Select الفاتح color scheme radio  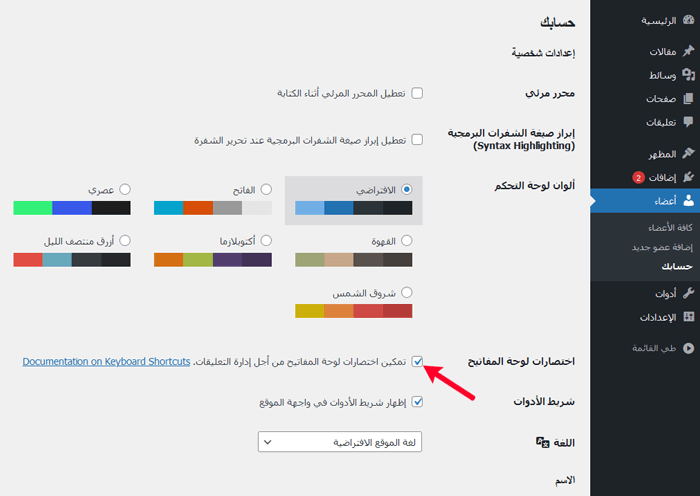266,189
